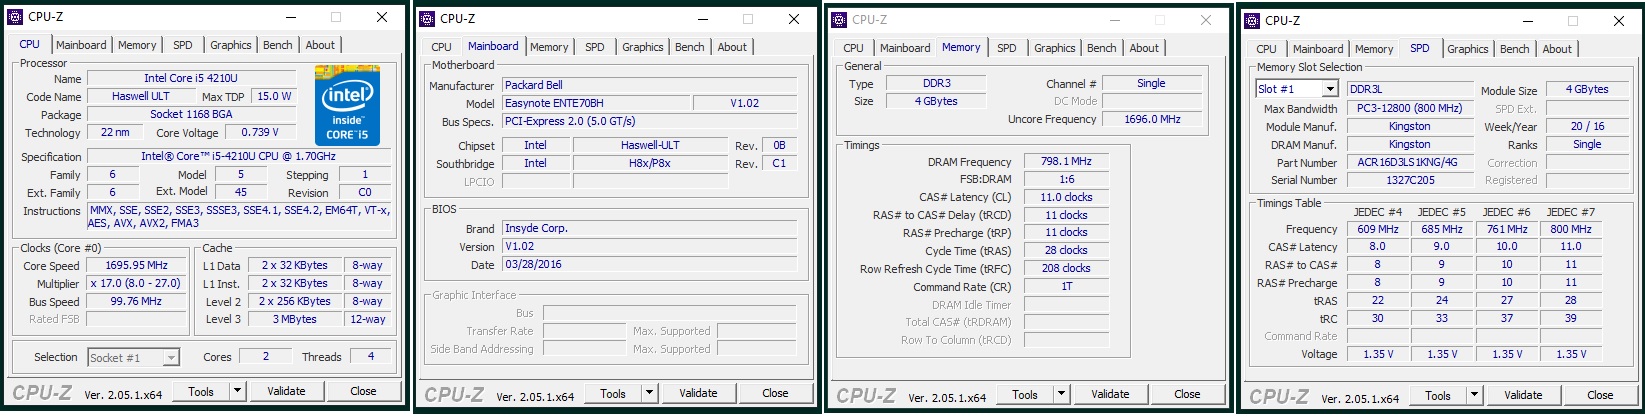Click Close button in the SPD window
Screen dimensions: 1645x418
click(1601, 395)
